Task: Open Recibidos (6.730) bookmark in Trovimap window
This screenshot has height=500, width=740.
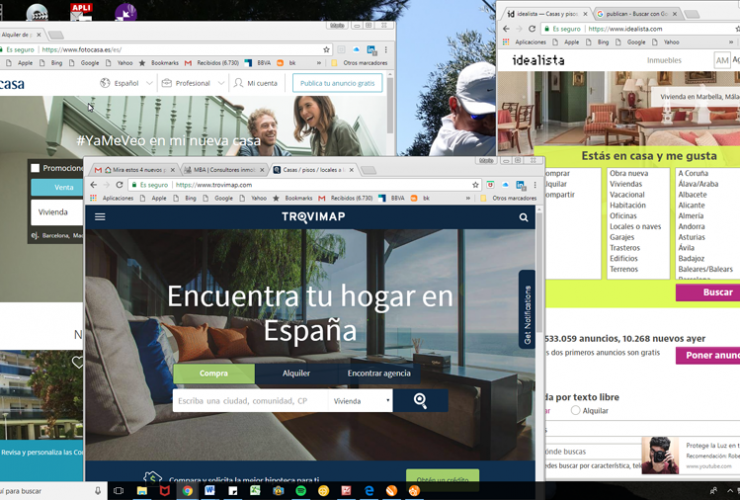Action: point(345,198)
